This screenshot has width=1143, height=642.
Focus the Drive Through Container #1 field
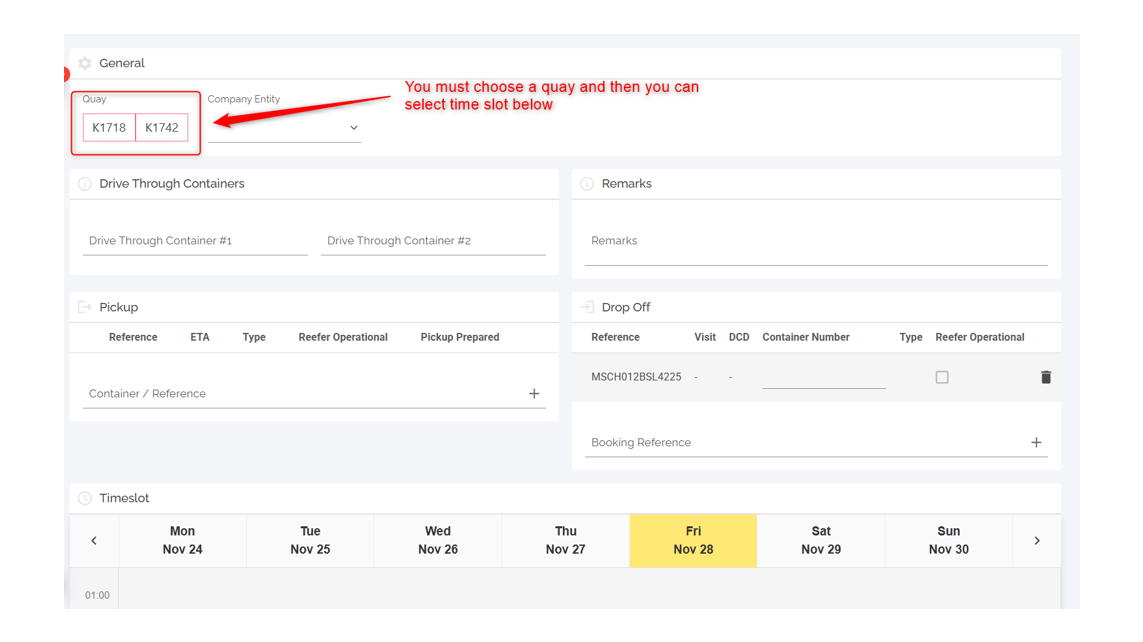point(195,241)
